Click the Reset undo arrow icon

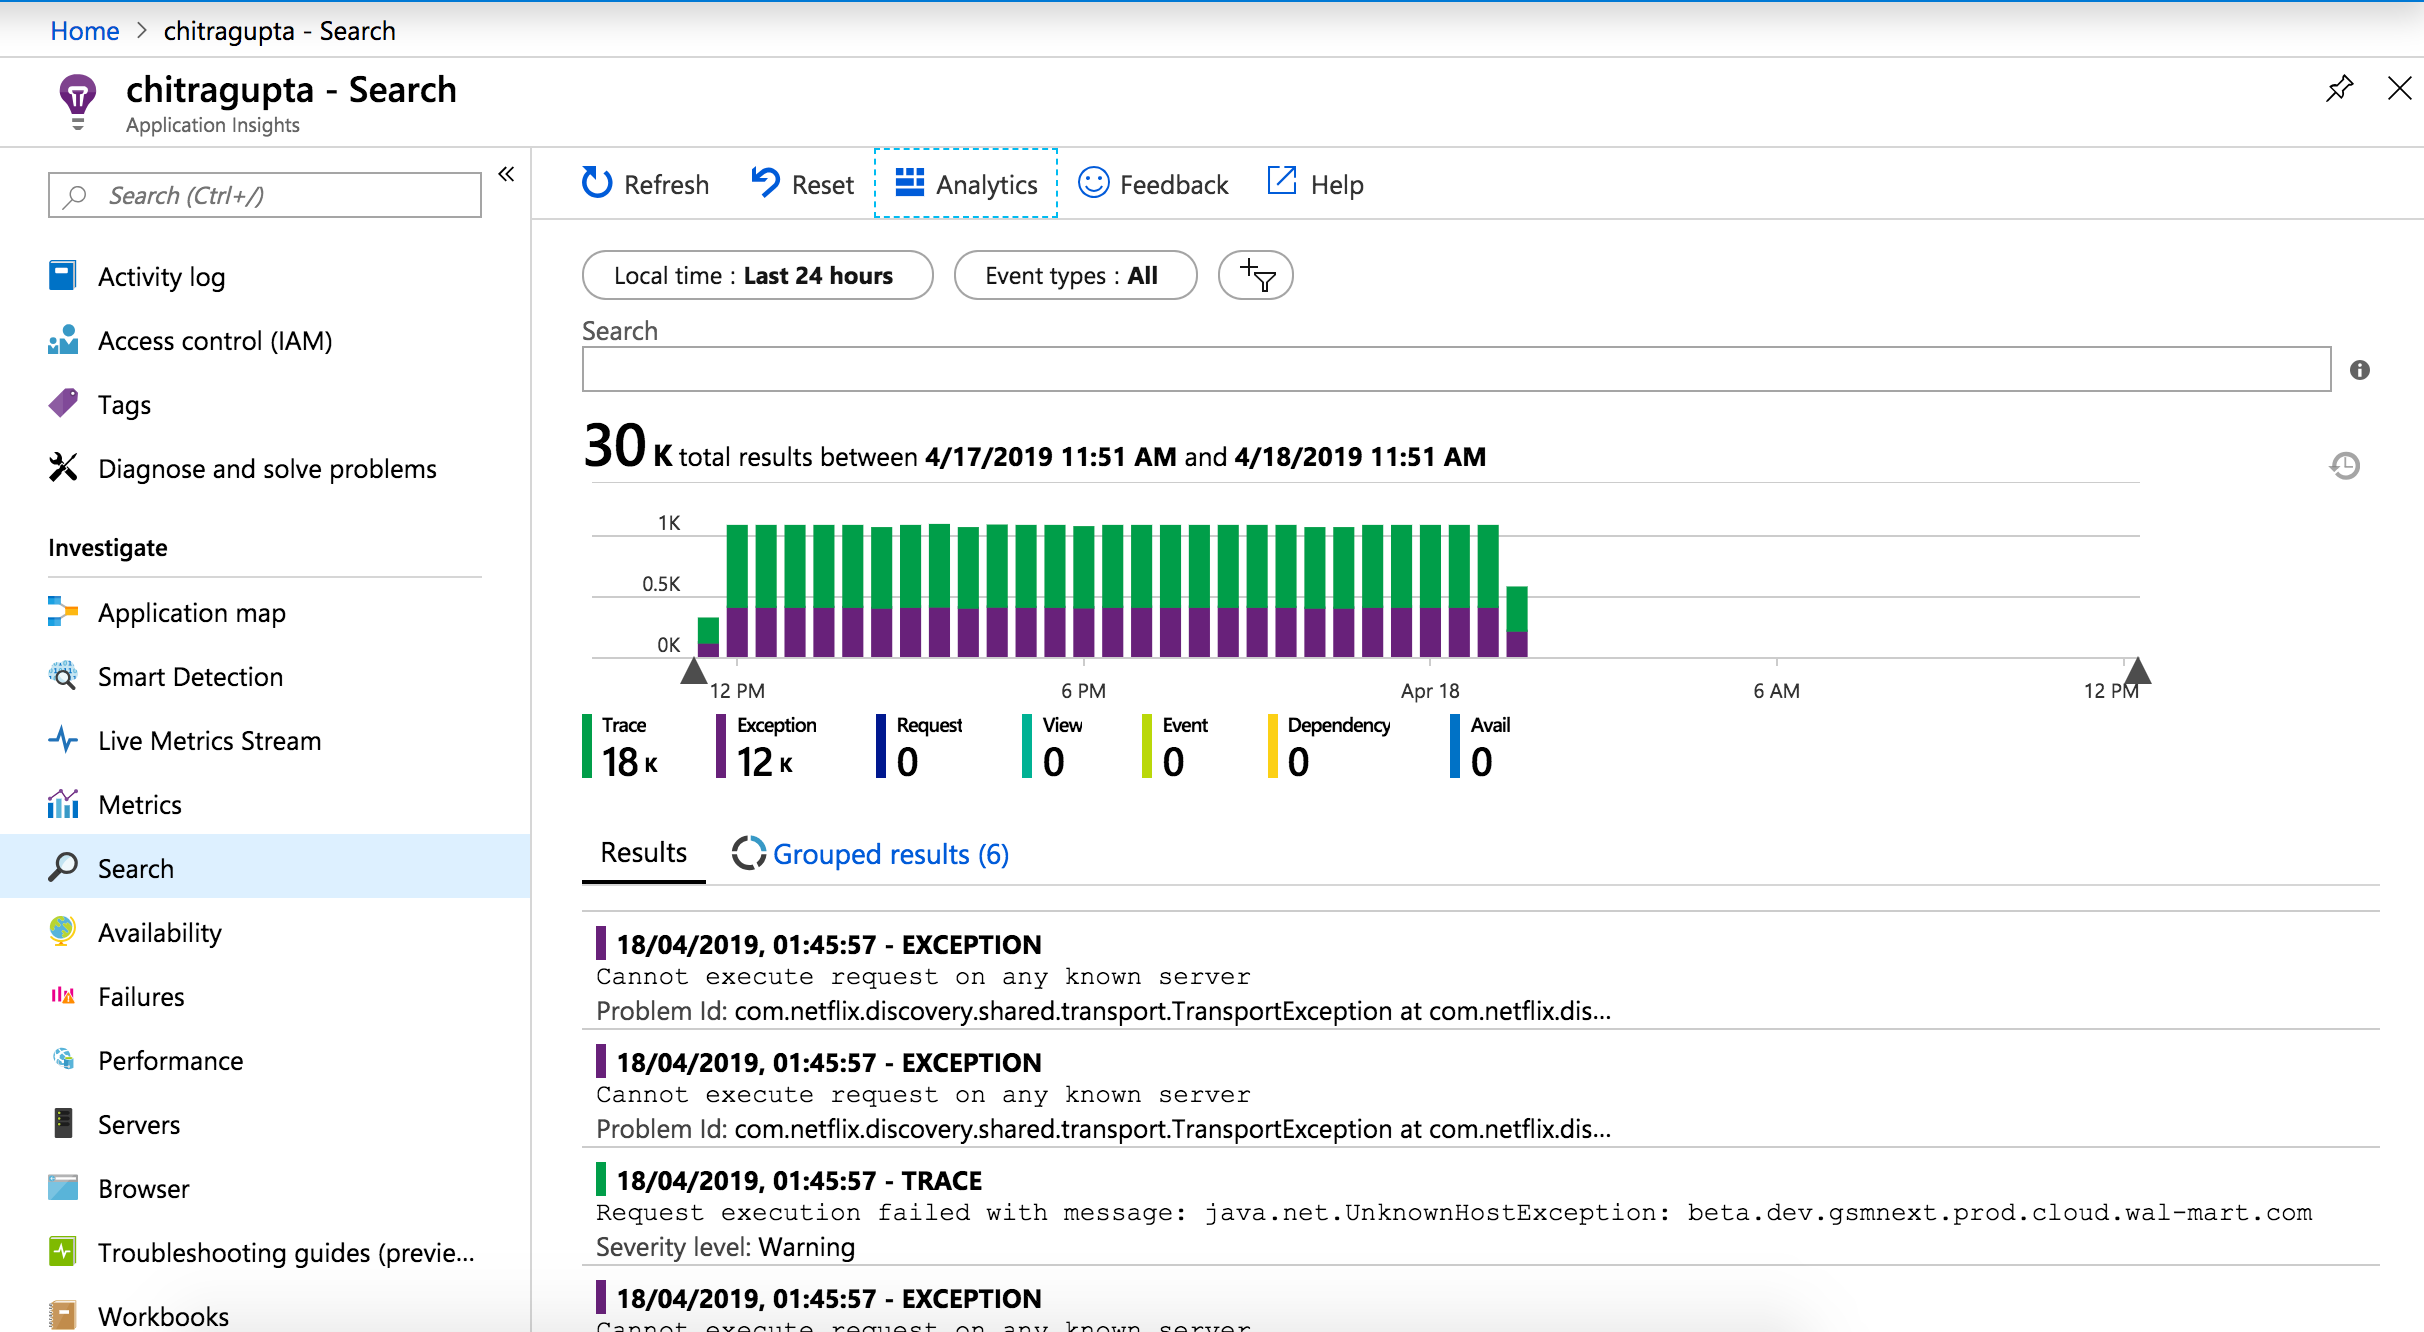765,183
